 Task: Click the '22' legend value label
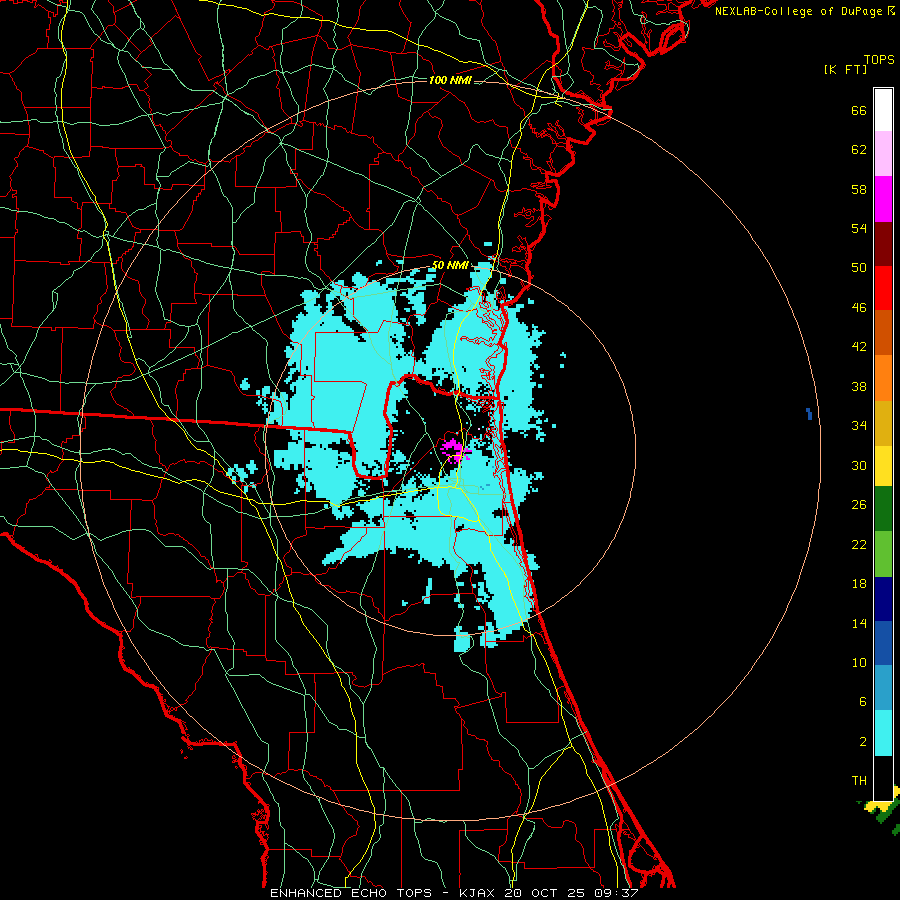coord(859,545)
